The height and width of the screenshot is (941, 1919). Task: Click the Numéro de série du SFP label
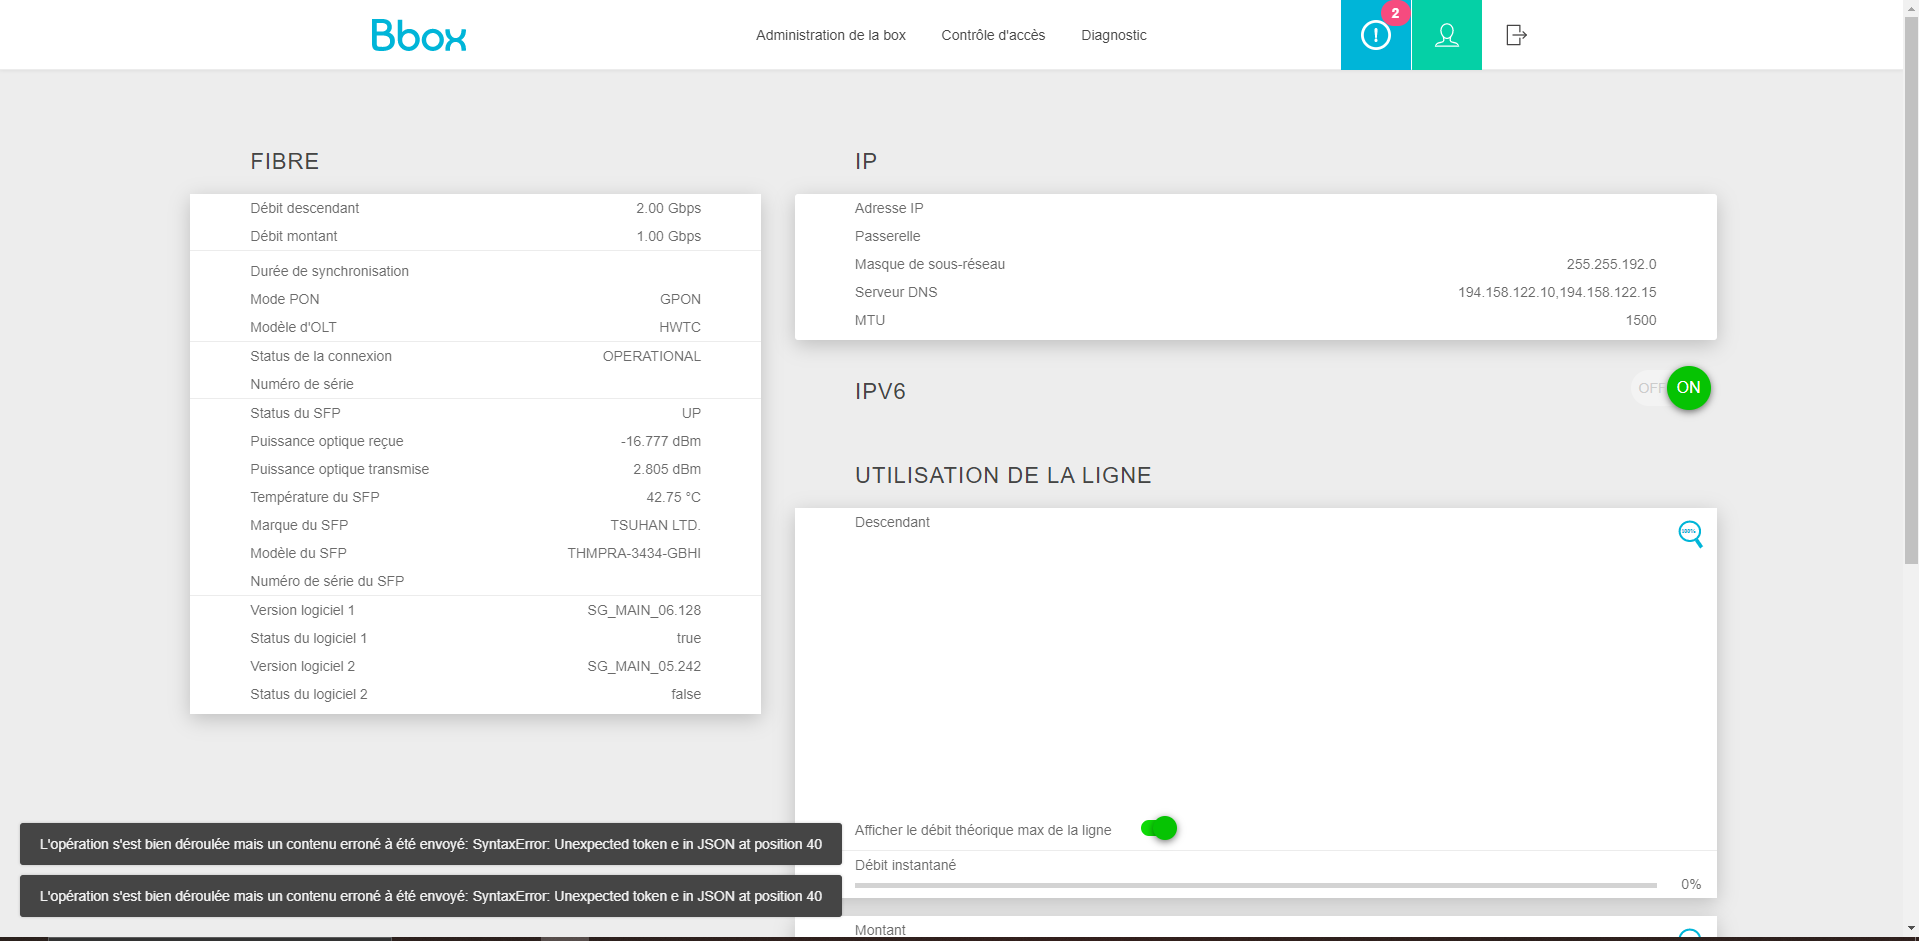[x=327, y=581]
